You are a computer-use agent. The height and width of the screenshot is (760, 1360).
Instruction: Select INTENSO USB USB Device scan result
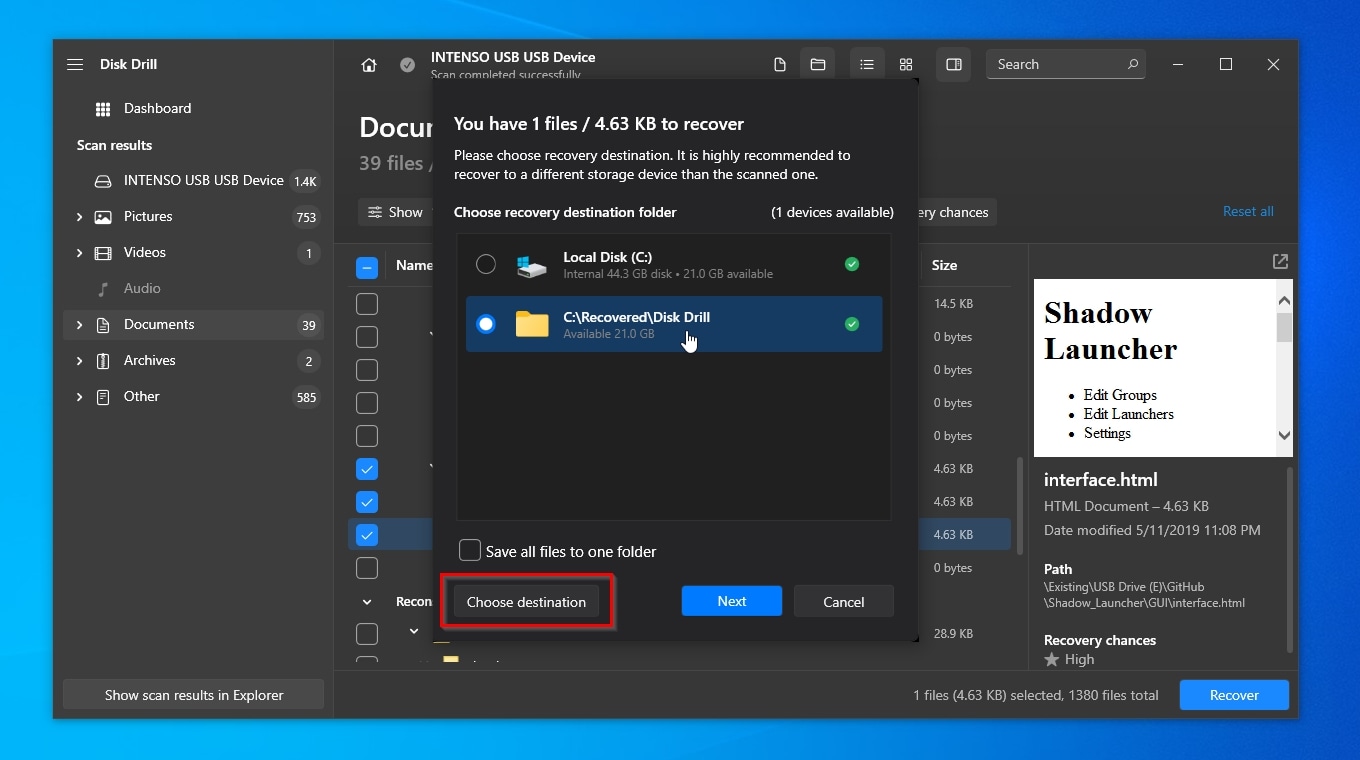point(193,181)
